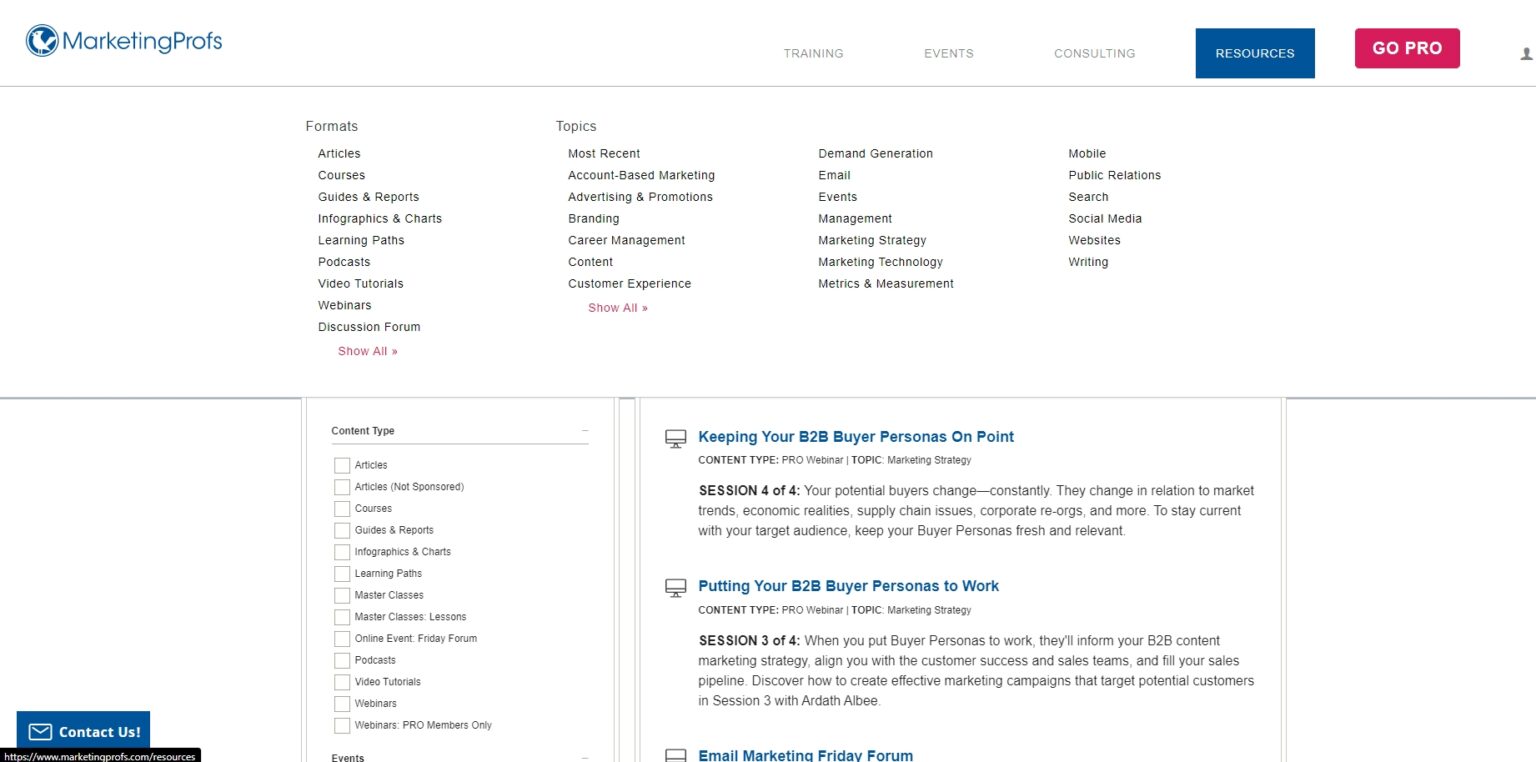Click the MarketingProfs logo

122,42
